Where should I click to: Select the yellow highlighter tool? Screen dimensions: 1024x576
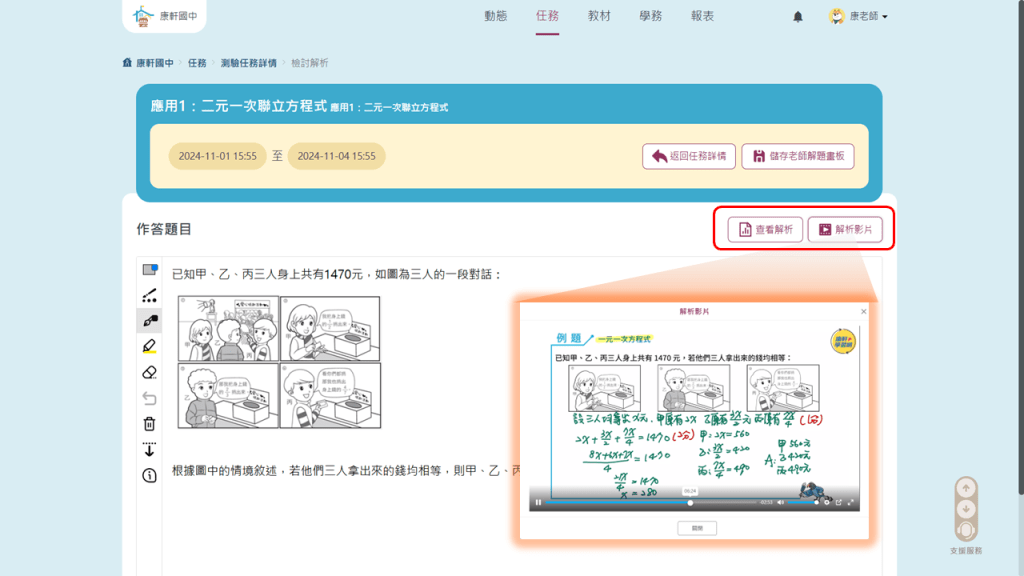[150, 347]
